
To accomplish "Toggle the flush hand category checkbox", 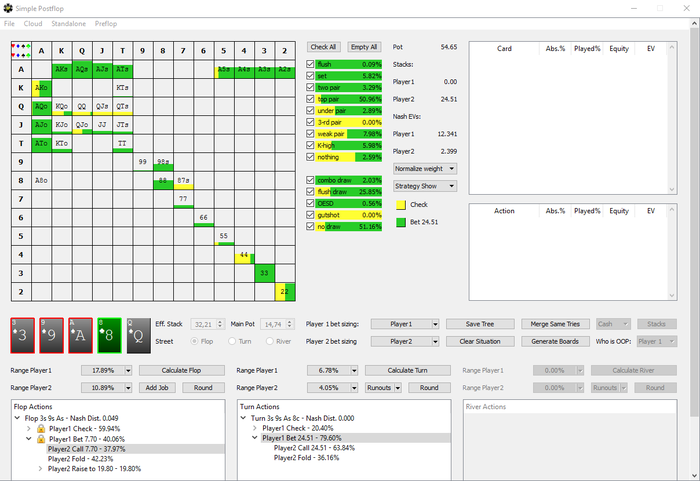I will [310, 64].
